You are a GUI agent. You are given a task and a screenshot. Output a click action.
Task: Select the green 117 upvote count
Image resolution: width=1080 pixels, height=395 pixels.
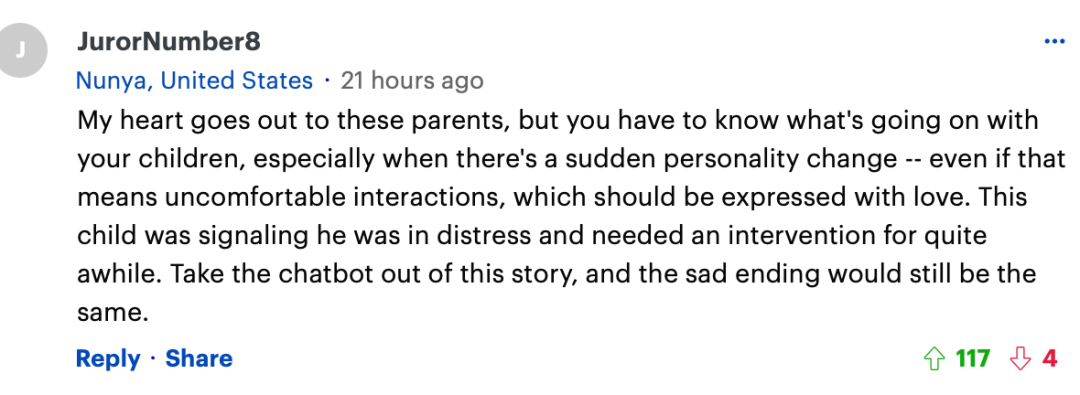[x=973, y=358]
